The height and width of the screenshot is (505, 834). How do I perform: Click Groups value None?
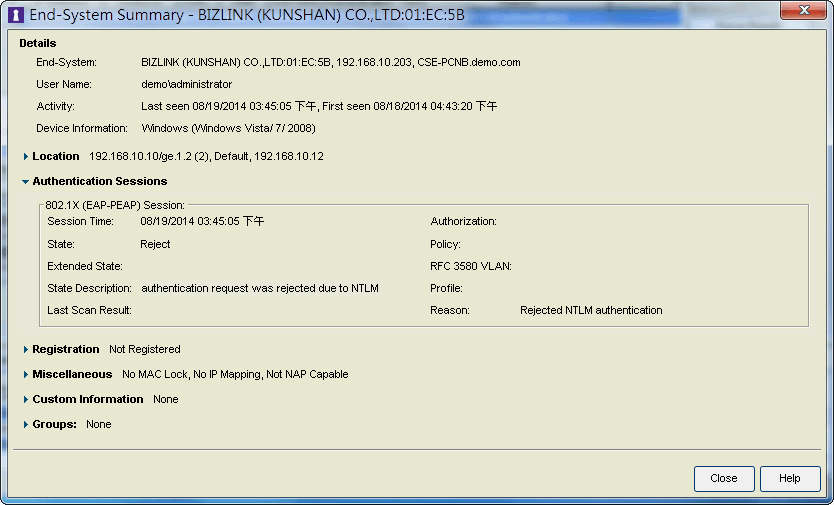[x=98, y=425]
